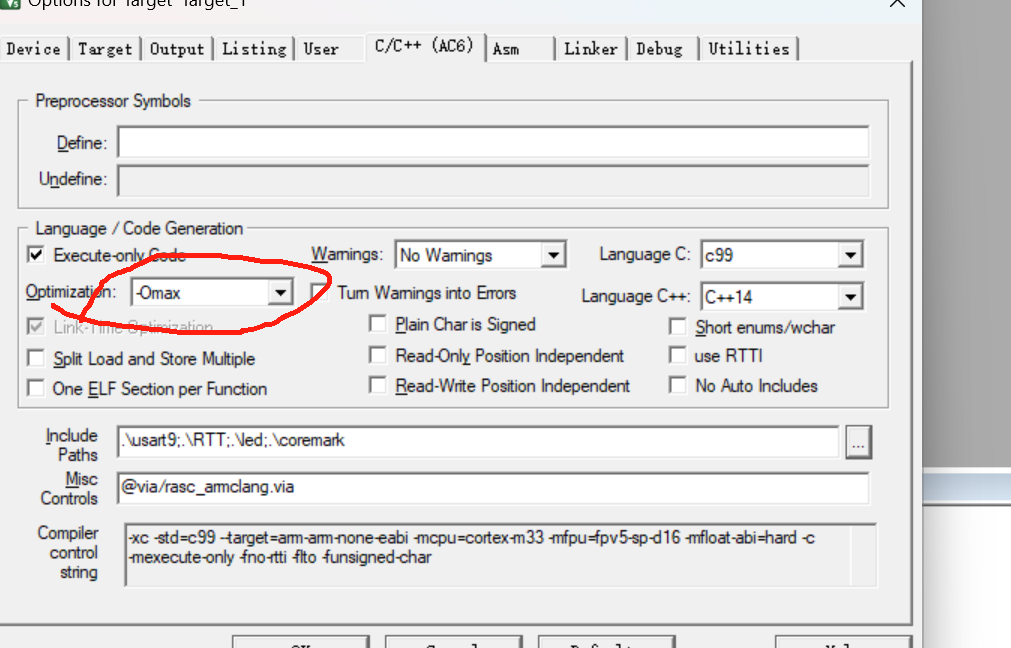The width and height of the screenshot is (1011, 648).
Task: Click the Preprocessor Symbols group label
Action: coord(113,101)
